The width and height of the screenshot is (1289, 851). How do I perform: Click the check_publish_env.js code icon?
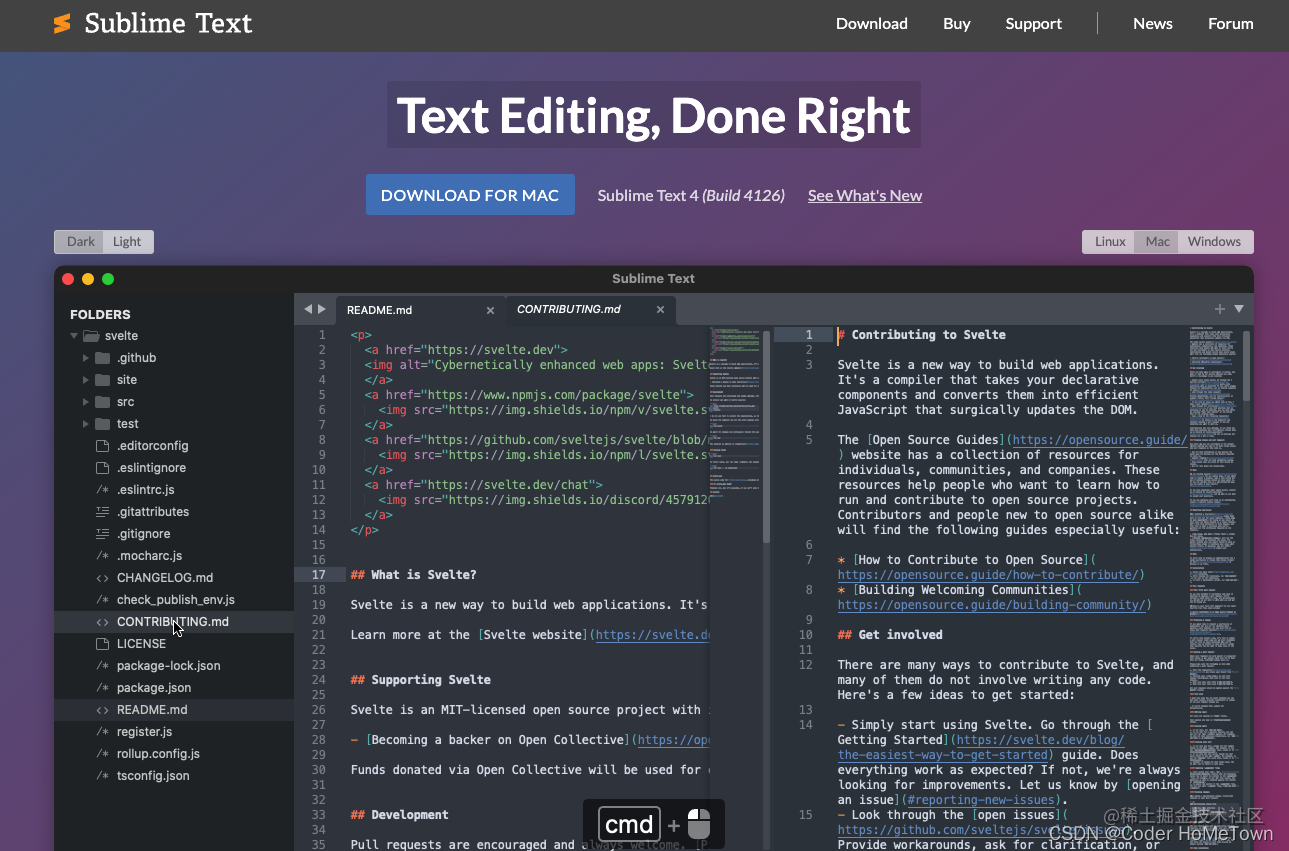[x=102, y=600]
